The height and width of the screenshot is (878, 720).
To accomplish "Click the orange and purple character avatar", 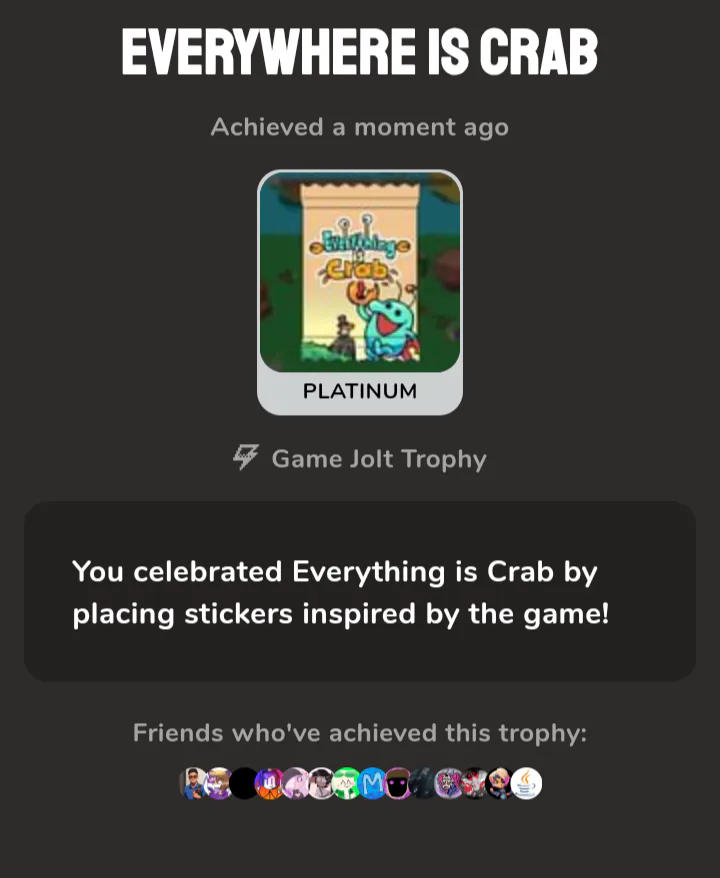I will [x=269, y=783].
